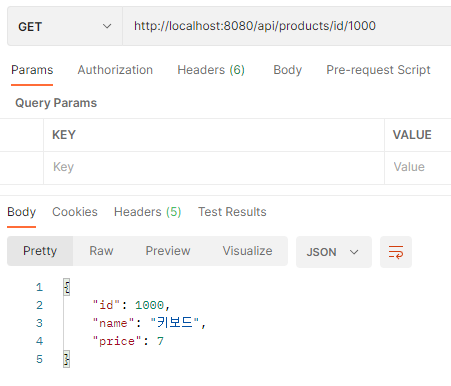
Task: Click the closing brace on line 5
Action: tap(67, 359)
